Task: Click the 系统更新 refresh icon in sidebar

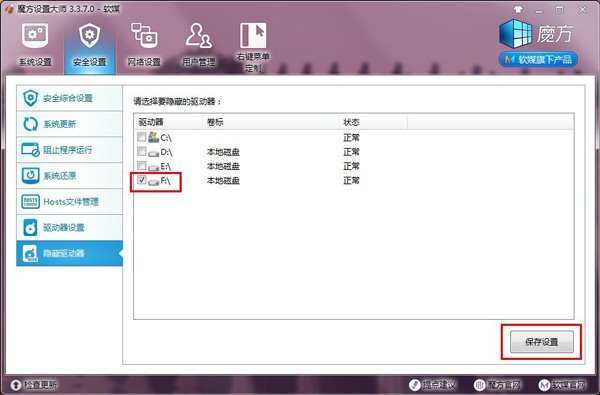Action: [30, 124]
